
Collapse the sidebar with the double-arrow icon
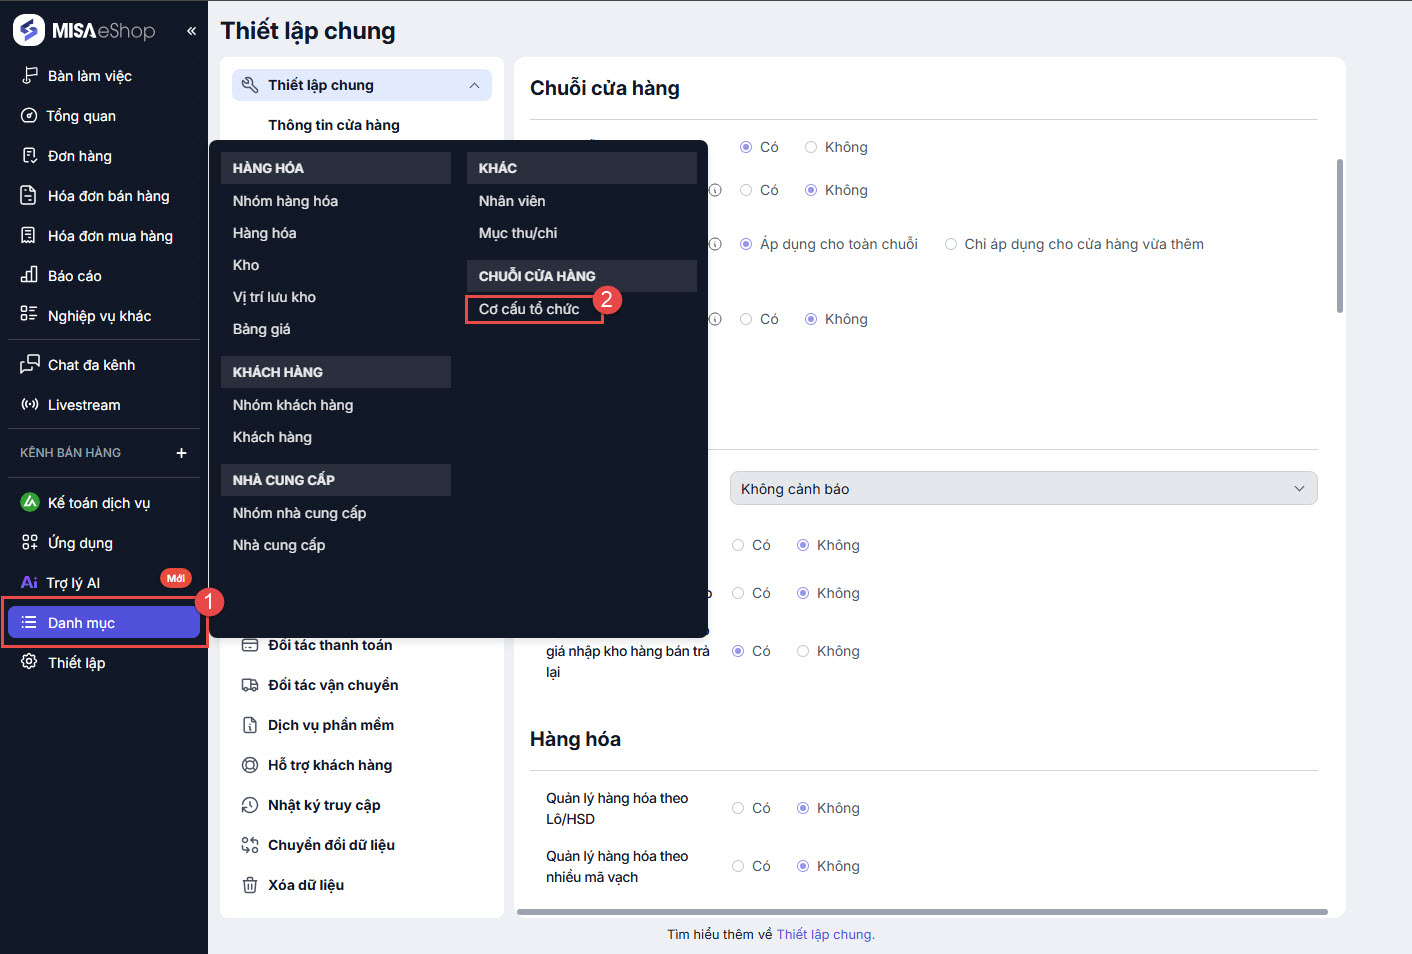point(191,31)
